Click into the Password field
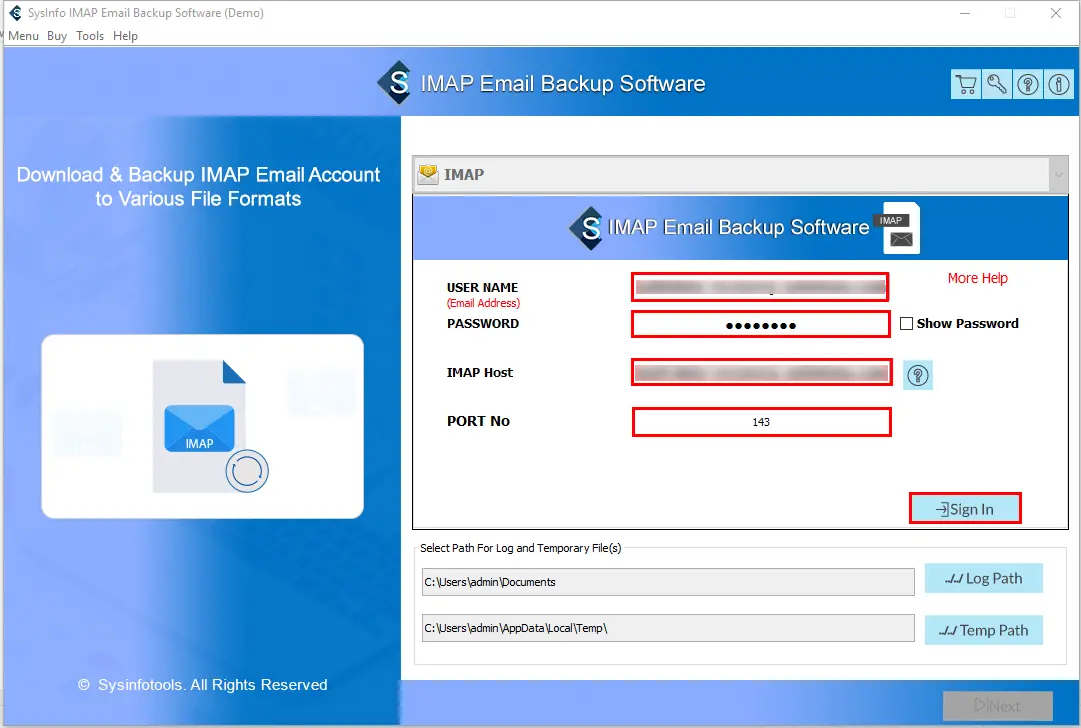This screenshot has height=728, width=1081. click(760, 324)
